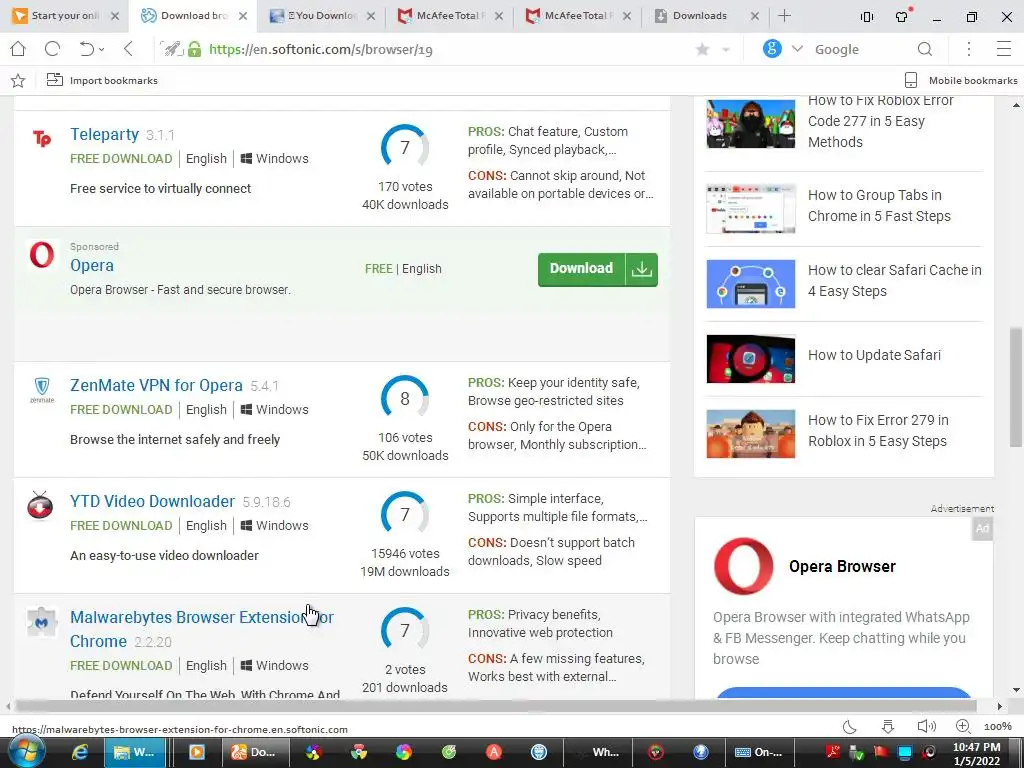
Task: Open Internet Explorer from the taskbar
Action: (x=80, y=752)
